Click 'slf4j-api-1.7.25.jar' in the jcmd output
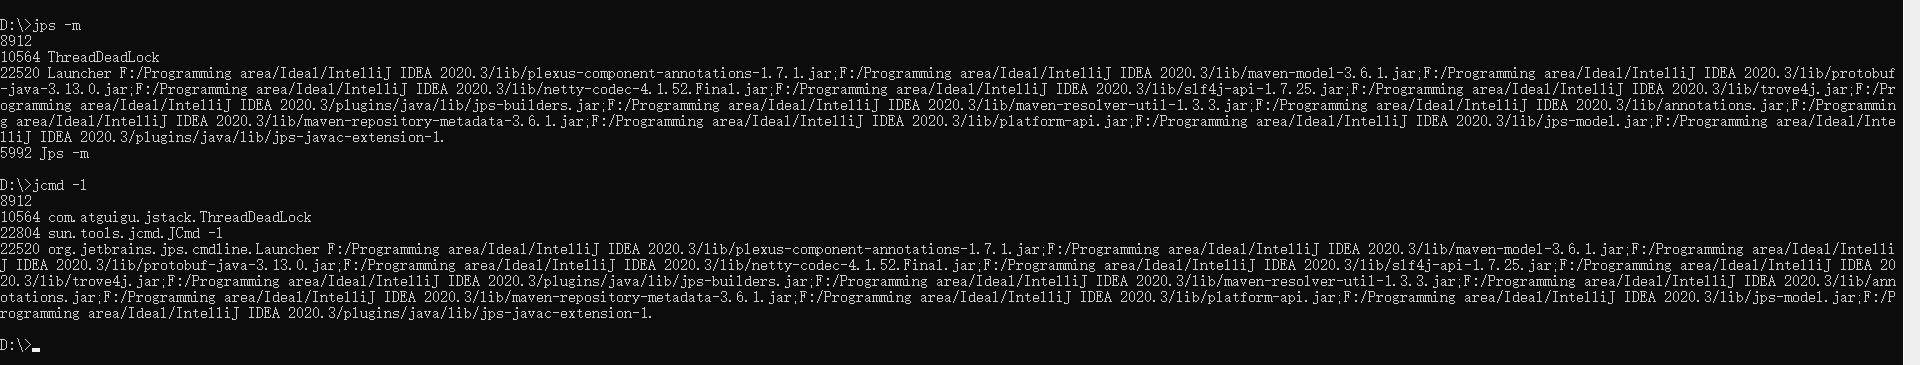The width and height of the screenshot is (1920, 365). pyautogui.click(x=1472, y=265)
